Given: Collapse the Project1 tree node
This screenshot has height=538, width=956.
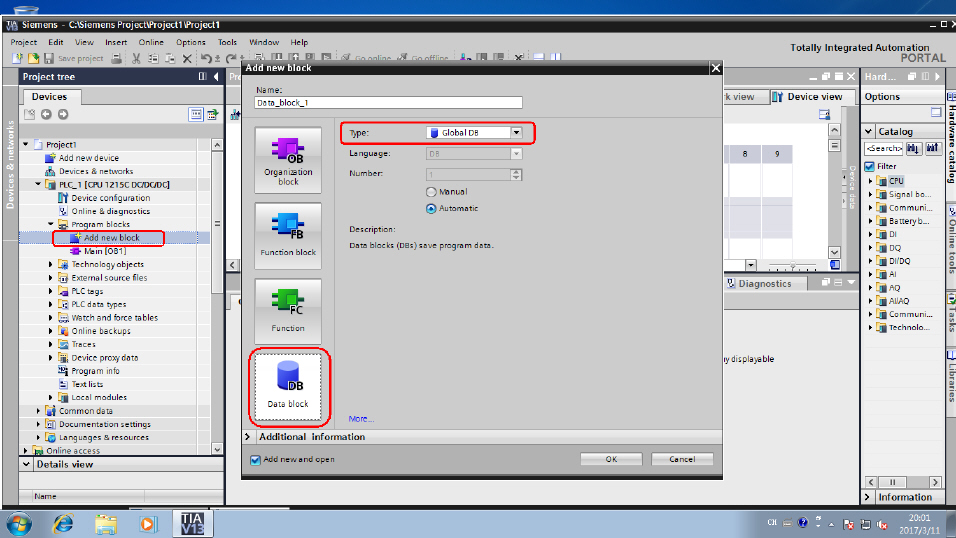Looking at the screenshot, I should (x=26, y=145).
